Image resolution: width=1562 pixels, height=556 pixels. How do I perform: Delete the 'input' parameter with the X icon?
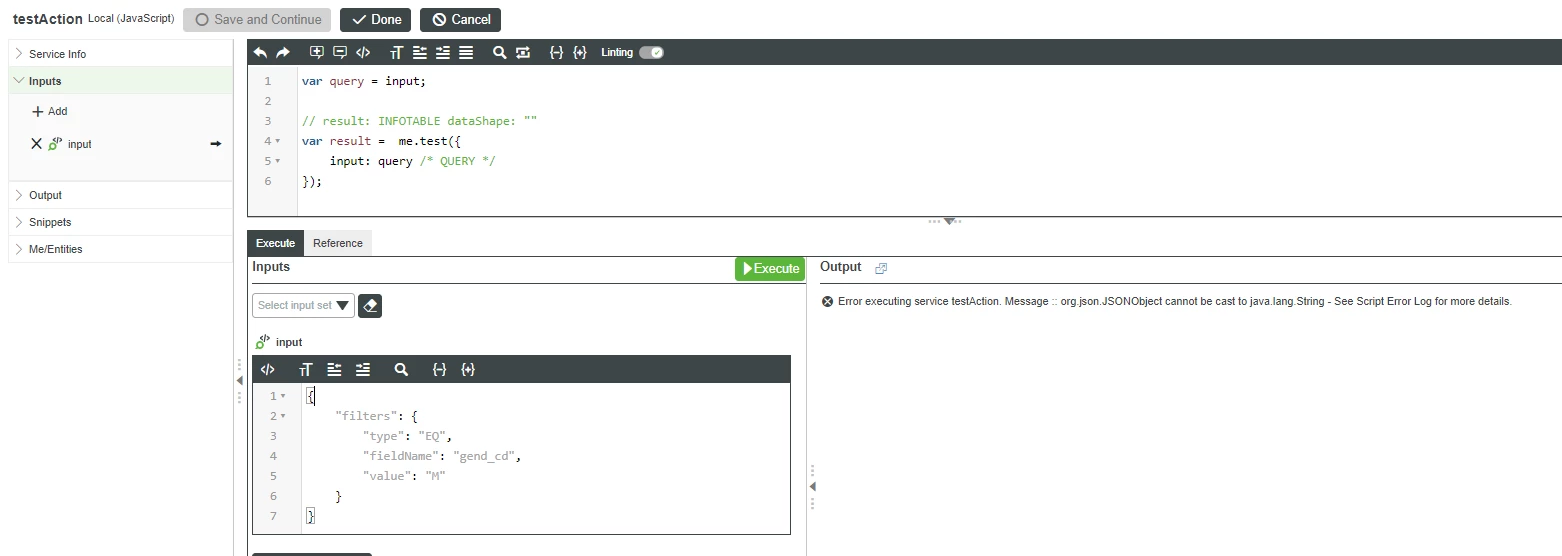tap(37, 144)
